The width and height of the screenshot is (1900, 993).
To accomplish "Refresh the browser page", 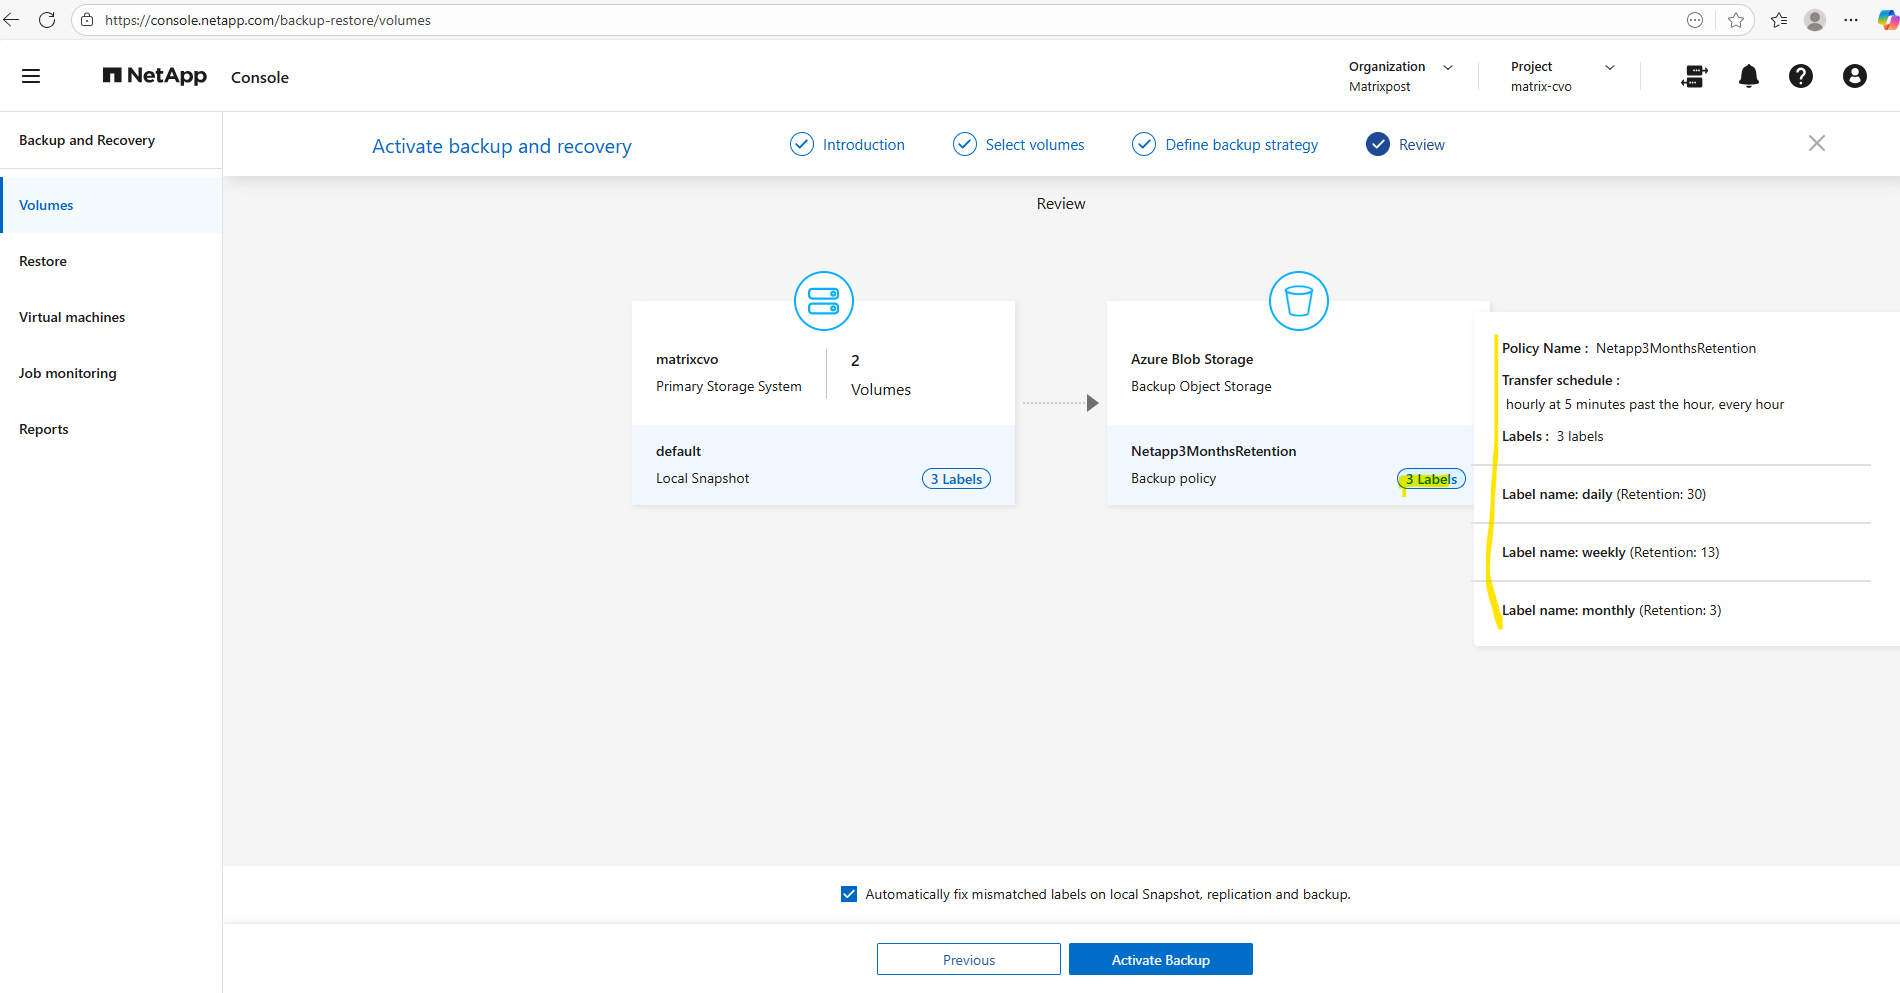I will click(x=46, y=20).
